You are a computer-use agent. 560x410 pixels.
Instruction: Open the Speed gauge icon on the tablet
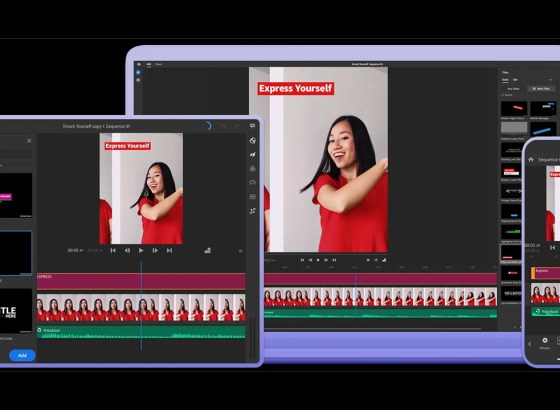click(x=252, y=182)
